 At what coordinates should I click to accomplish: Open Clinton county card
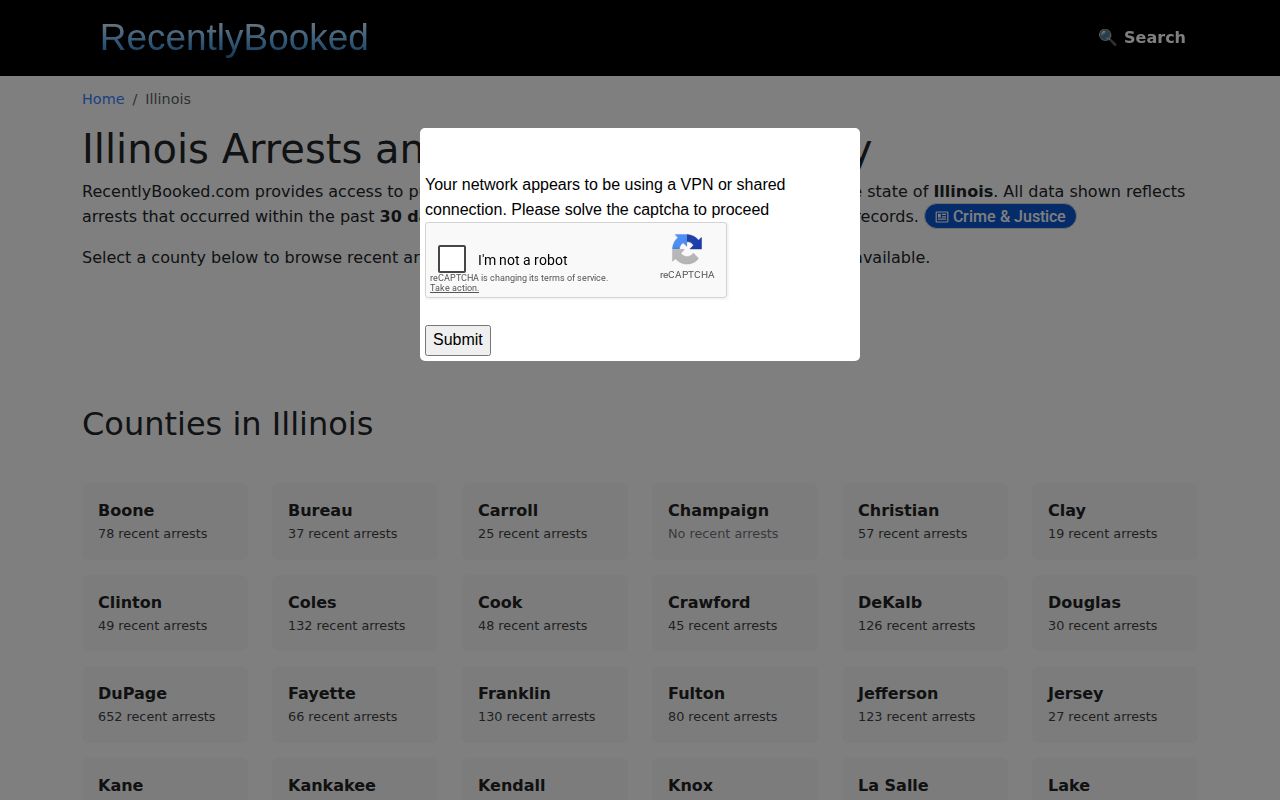pos(165,613)
